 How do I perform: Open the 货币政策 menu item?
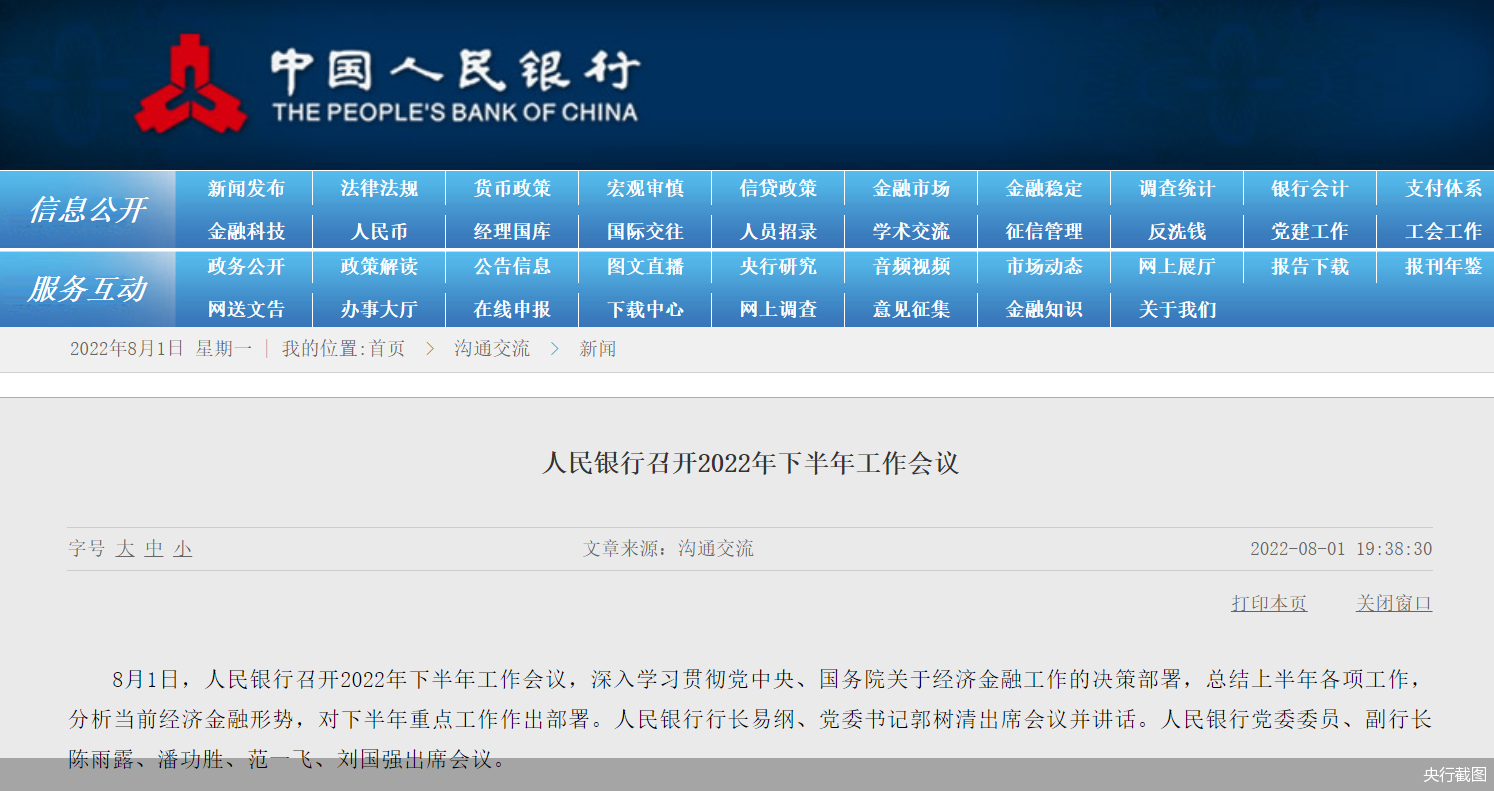click(x=512, y=189)
